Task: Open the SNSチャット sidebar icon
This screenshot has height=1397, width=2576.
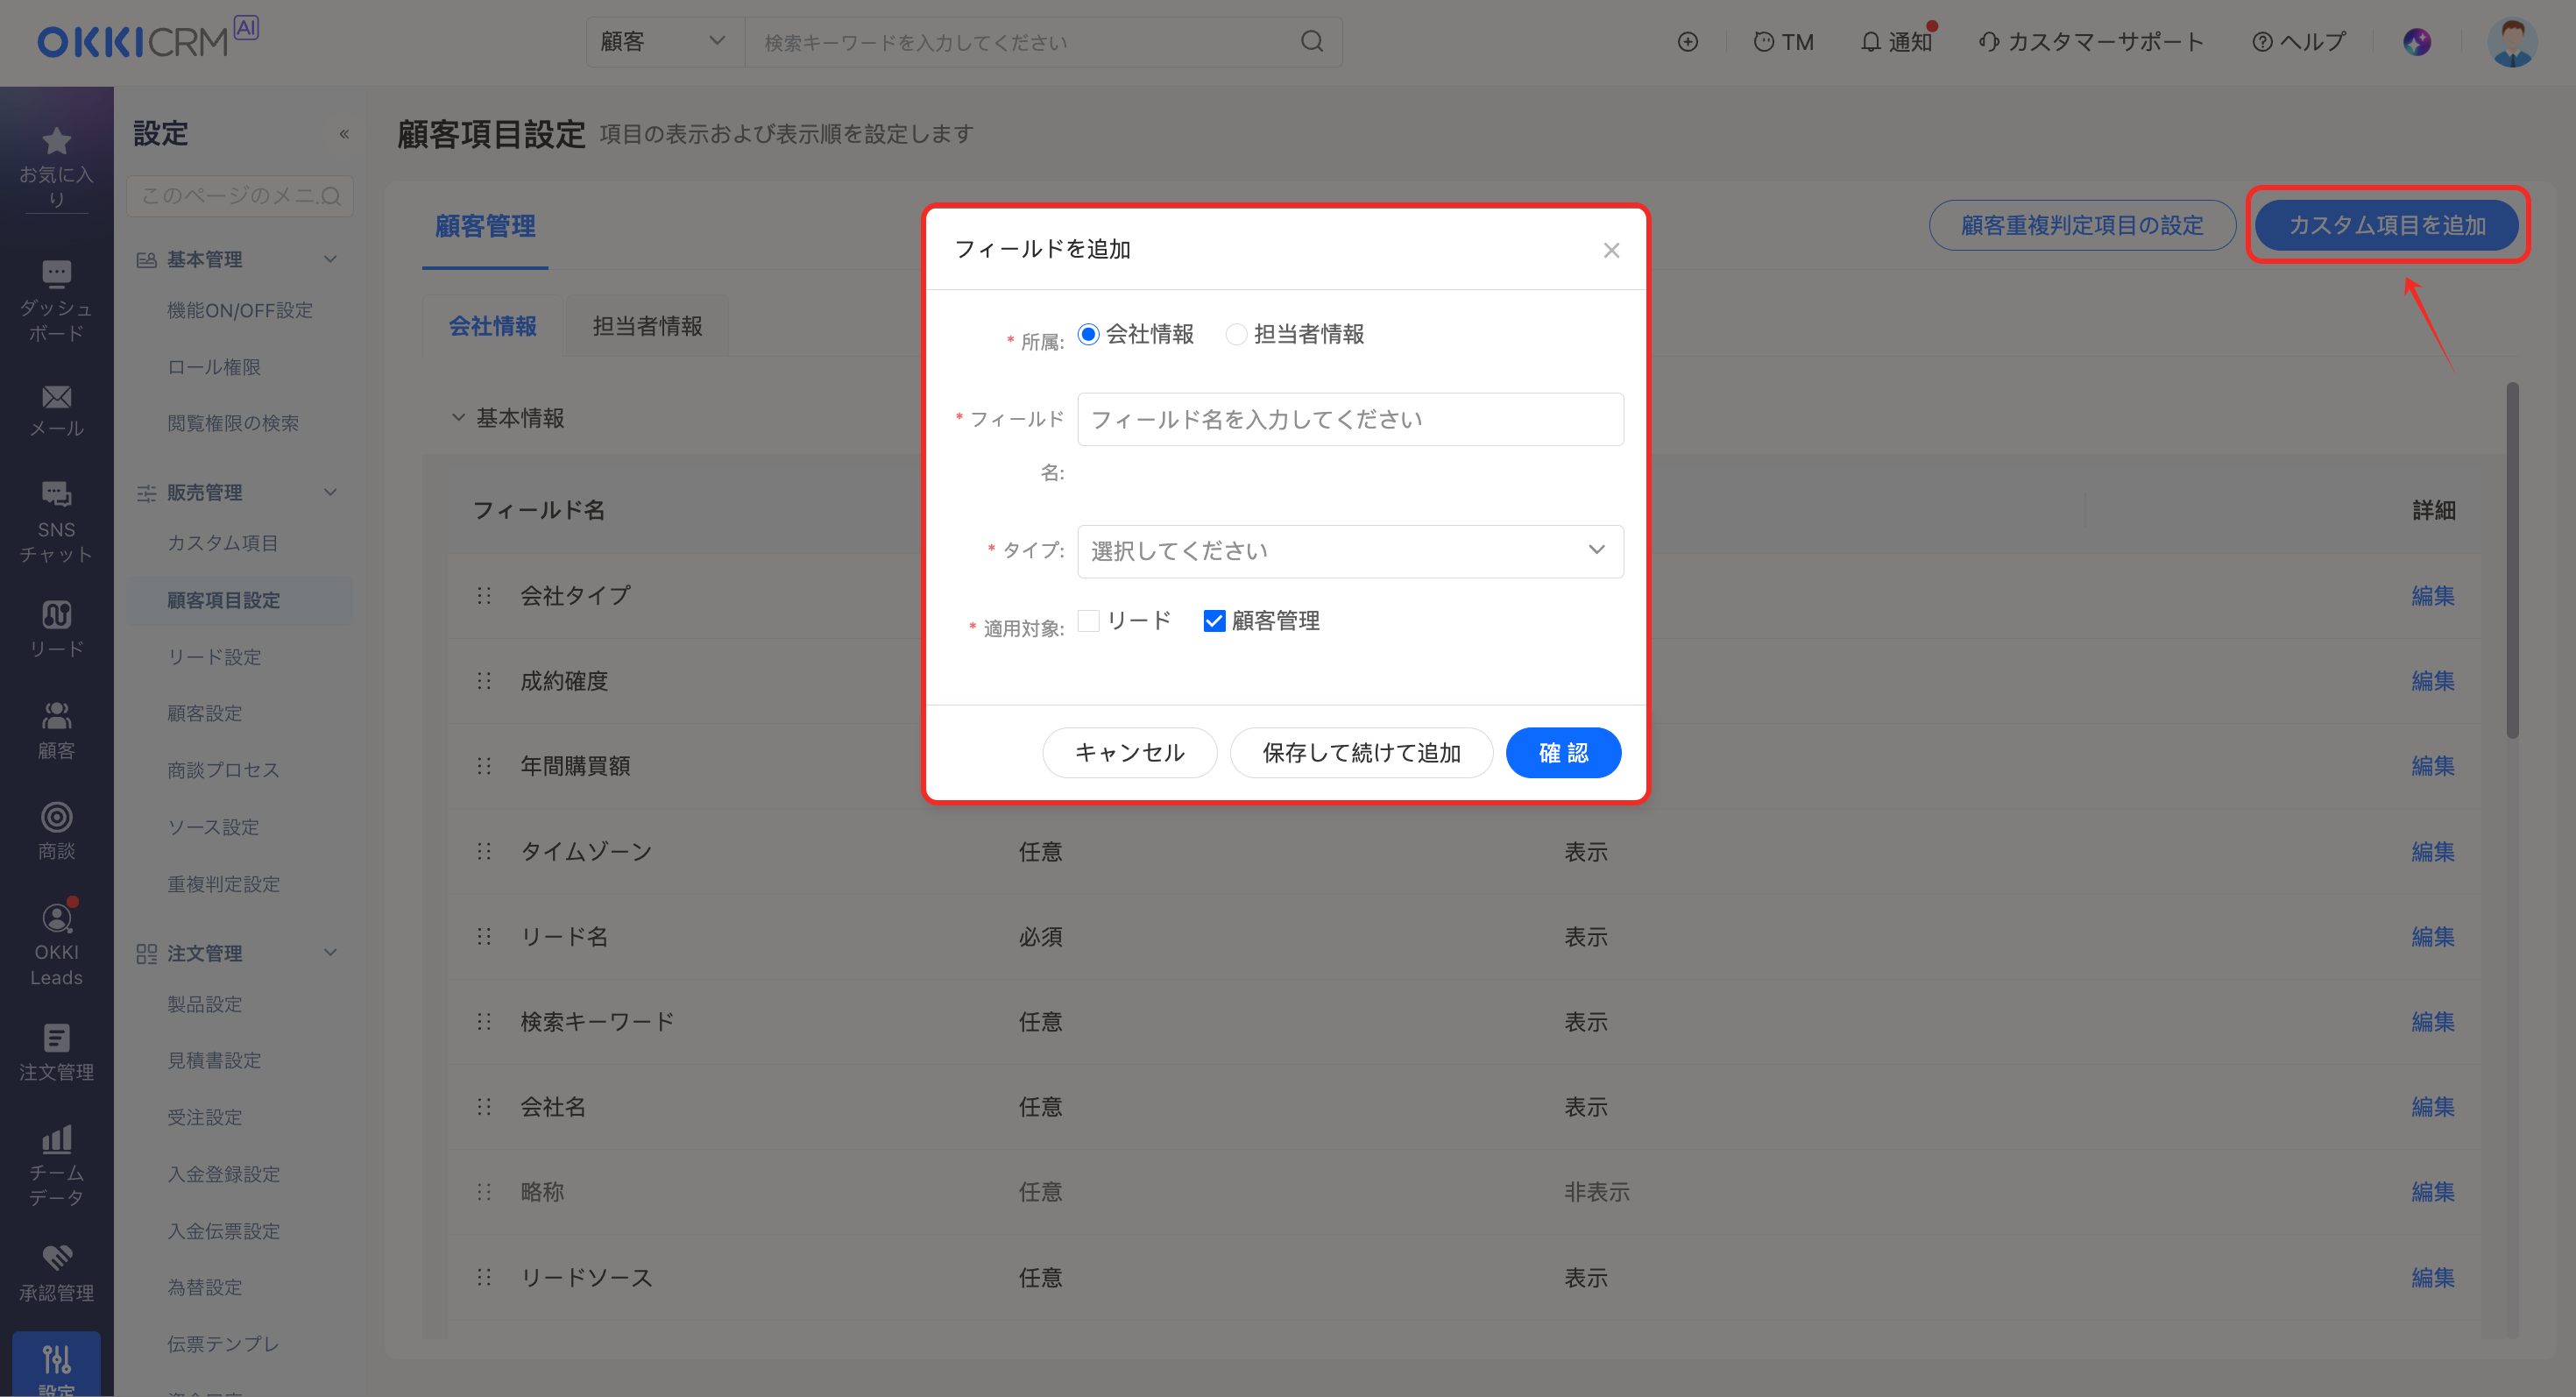Action: [x=56, y=494]
